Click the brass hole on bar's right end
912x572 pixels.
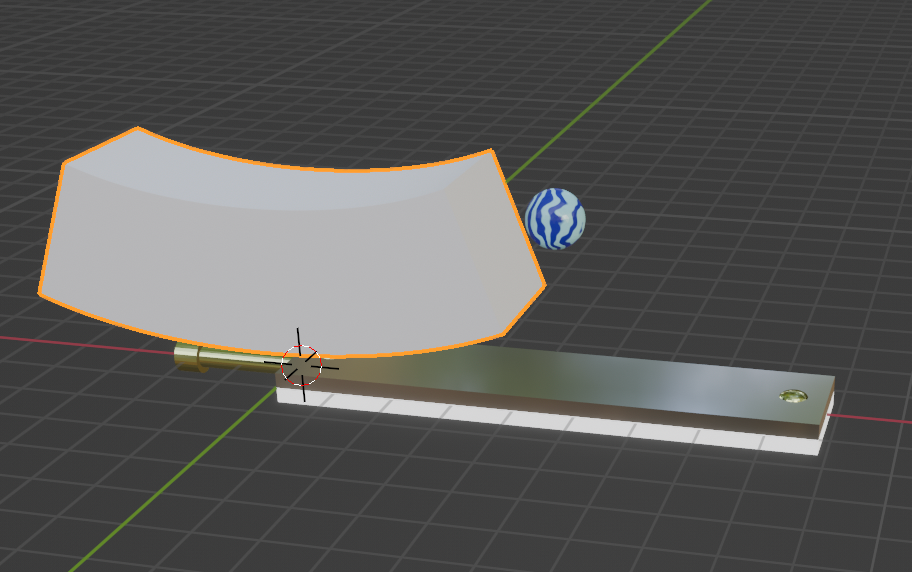point(793,398)
